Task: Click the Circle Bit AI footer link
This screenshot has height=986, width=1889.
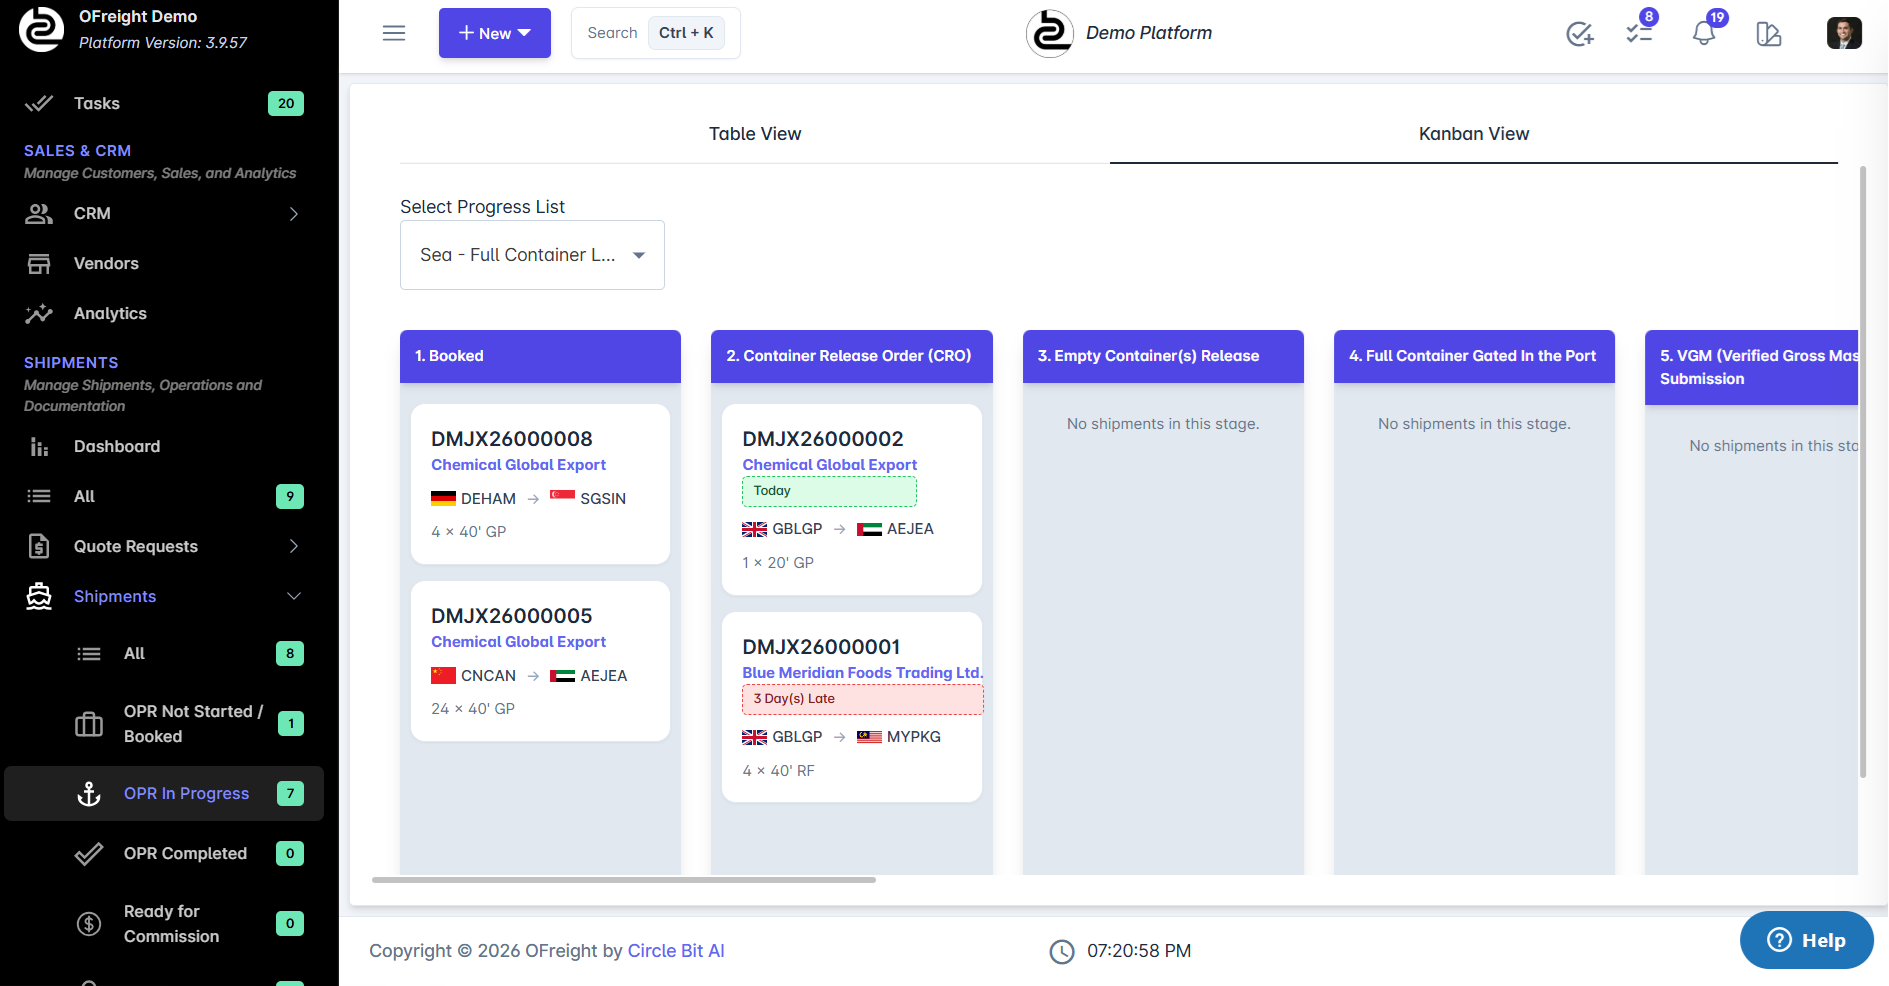Action: 676,950
